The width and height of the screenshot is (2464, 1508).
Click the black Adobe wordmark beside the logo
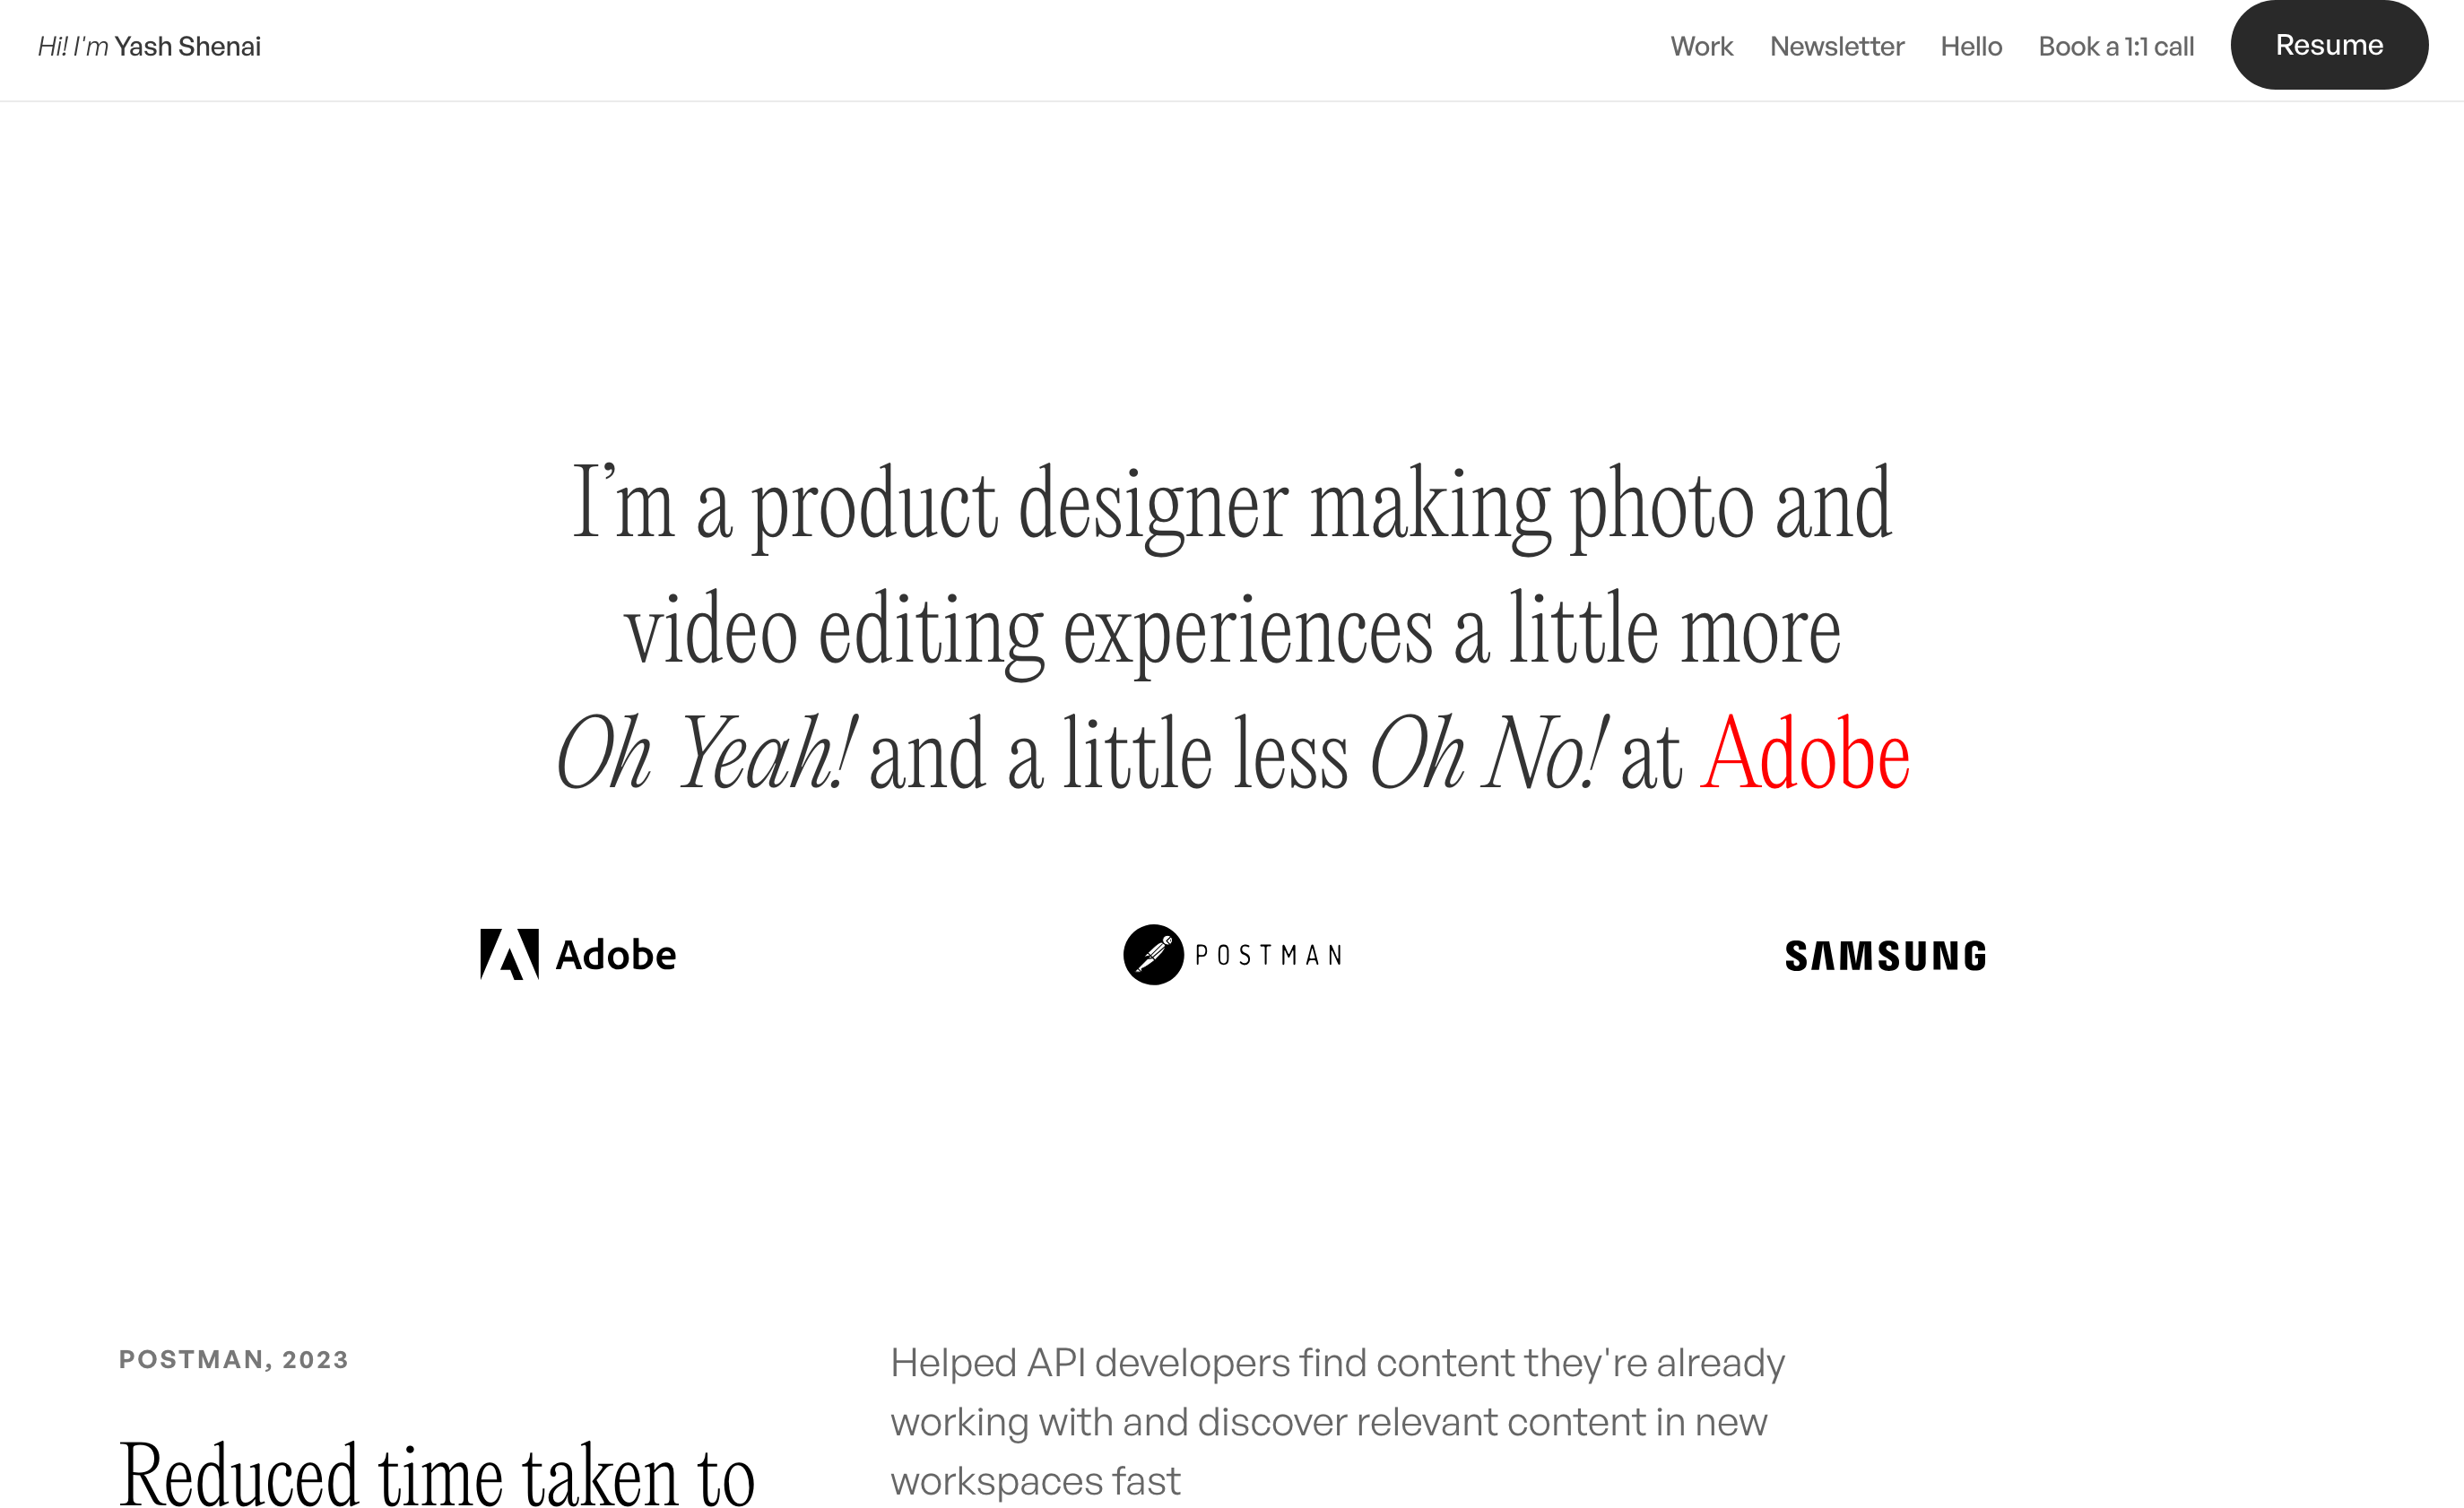tap(616, 955)
